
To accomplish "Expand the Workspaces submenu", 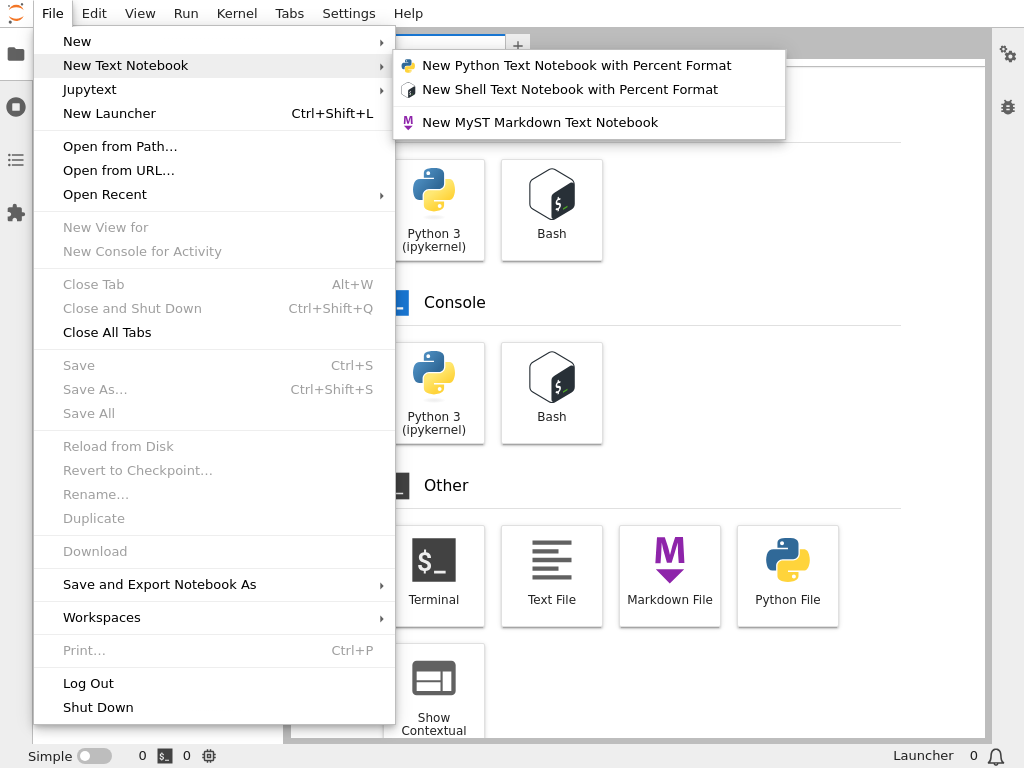I will [214, 618].
